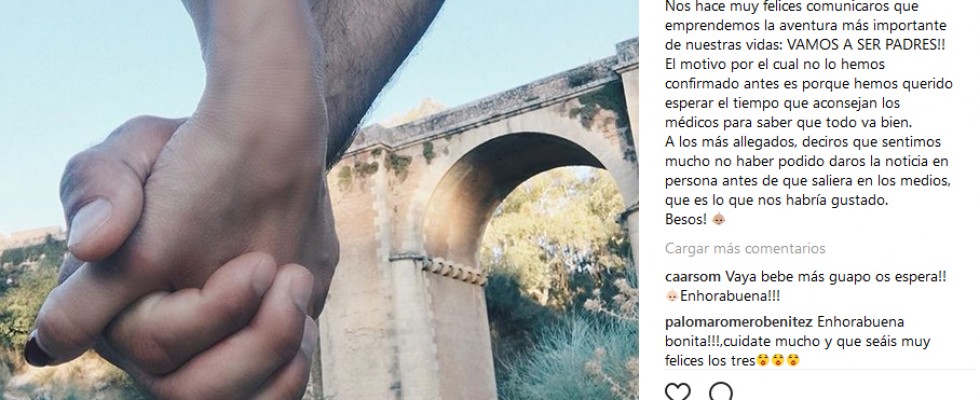Load more comments via 'Cargar más comentarios'
Image resolution: width=980 pixels, height=400 pixels.
click(x=745, y=249)
